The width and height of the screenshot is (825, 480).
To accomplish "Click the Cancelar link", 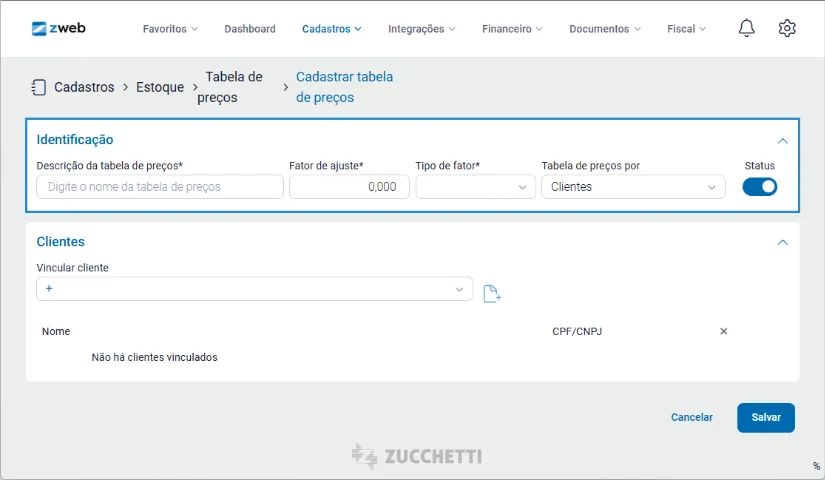I will click(691, 417).
